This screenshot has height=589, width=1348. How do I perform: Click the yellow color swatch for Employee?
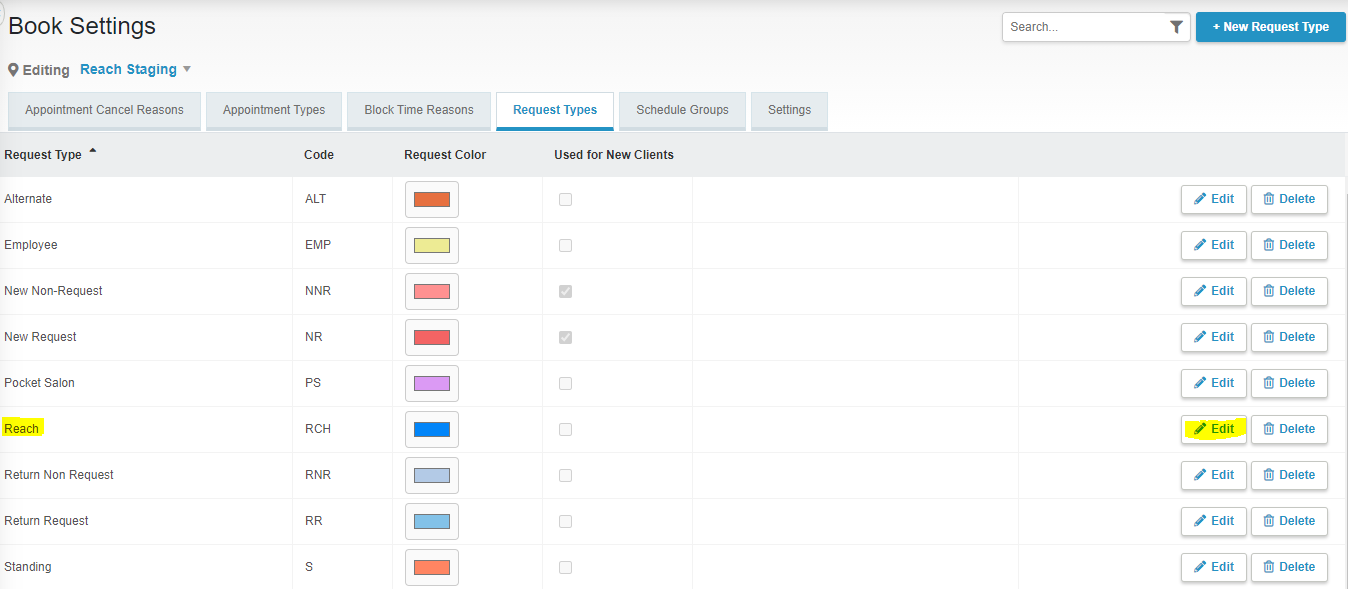tap(432, 245)
